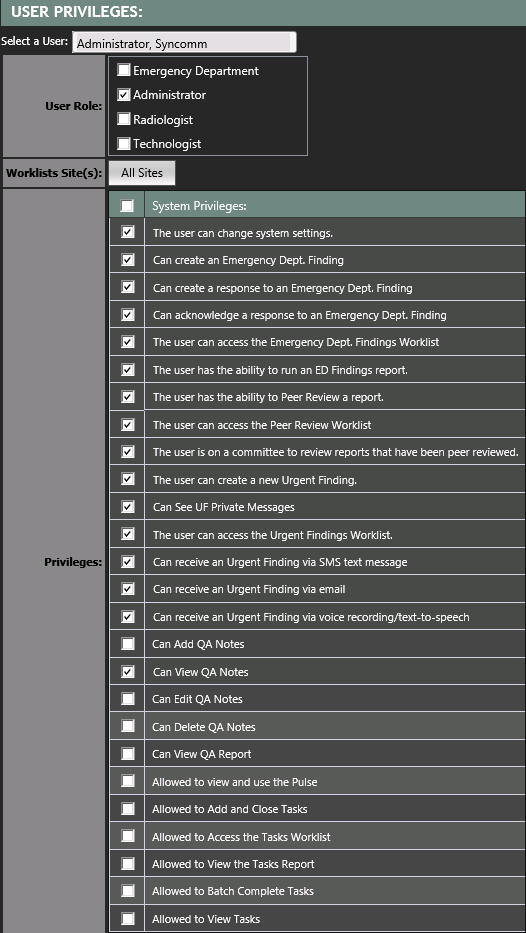Viewport: 526px width, 933px height.
Task: Enable the Radiologist user role
Action: pos(124,119)
